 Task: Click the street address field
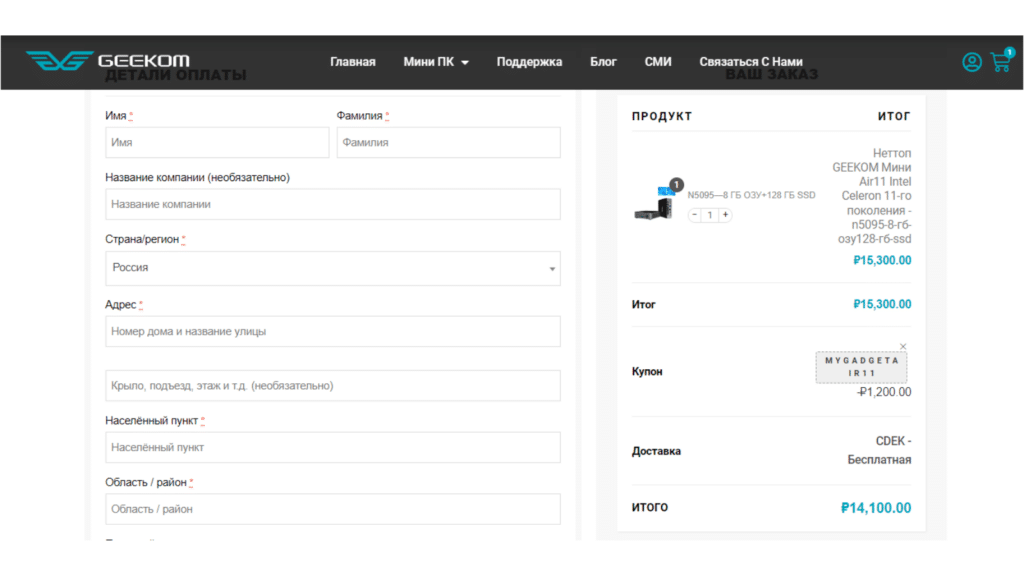333,332
